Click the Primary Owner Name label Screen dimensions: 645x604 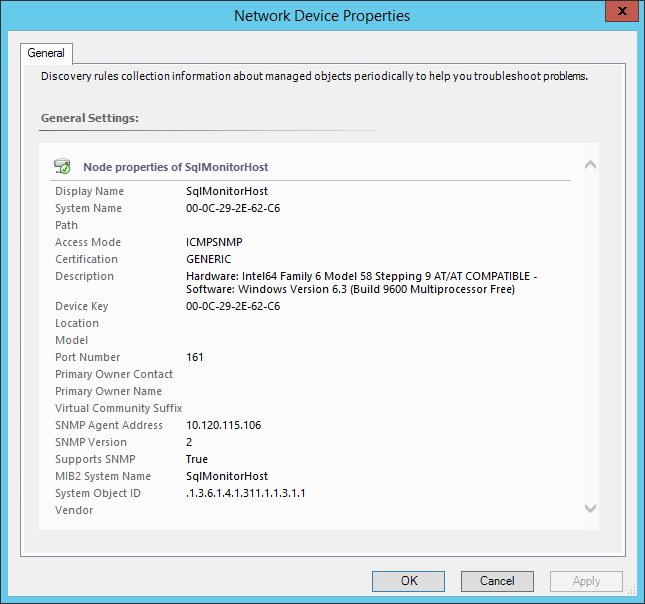[108, 391]
